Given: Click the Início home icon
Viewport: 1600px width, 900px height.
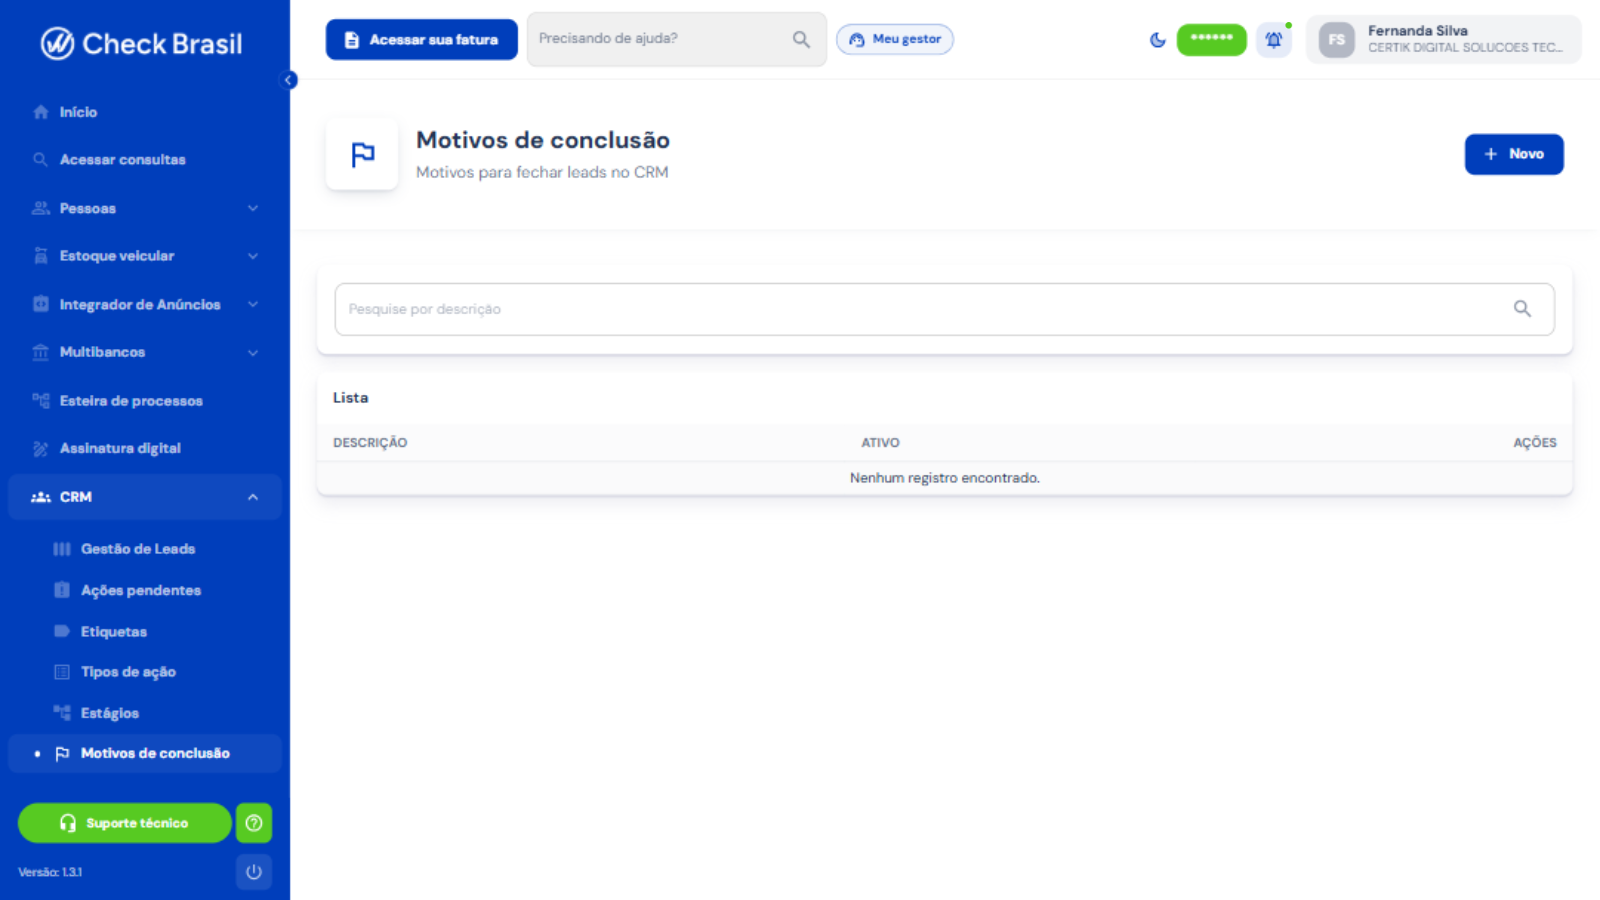Looking at the screenshot, I should click(x=41, y=112).
